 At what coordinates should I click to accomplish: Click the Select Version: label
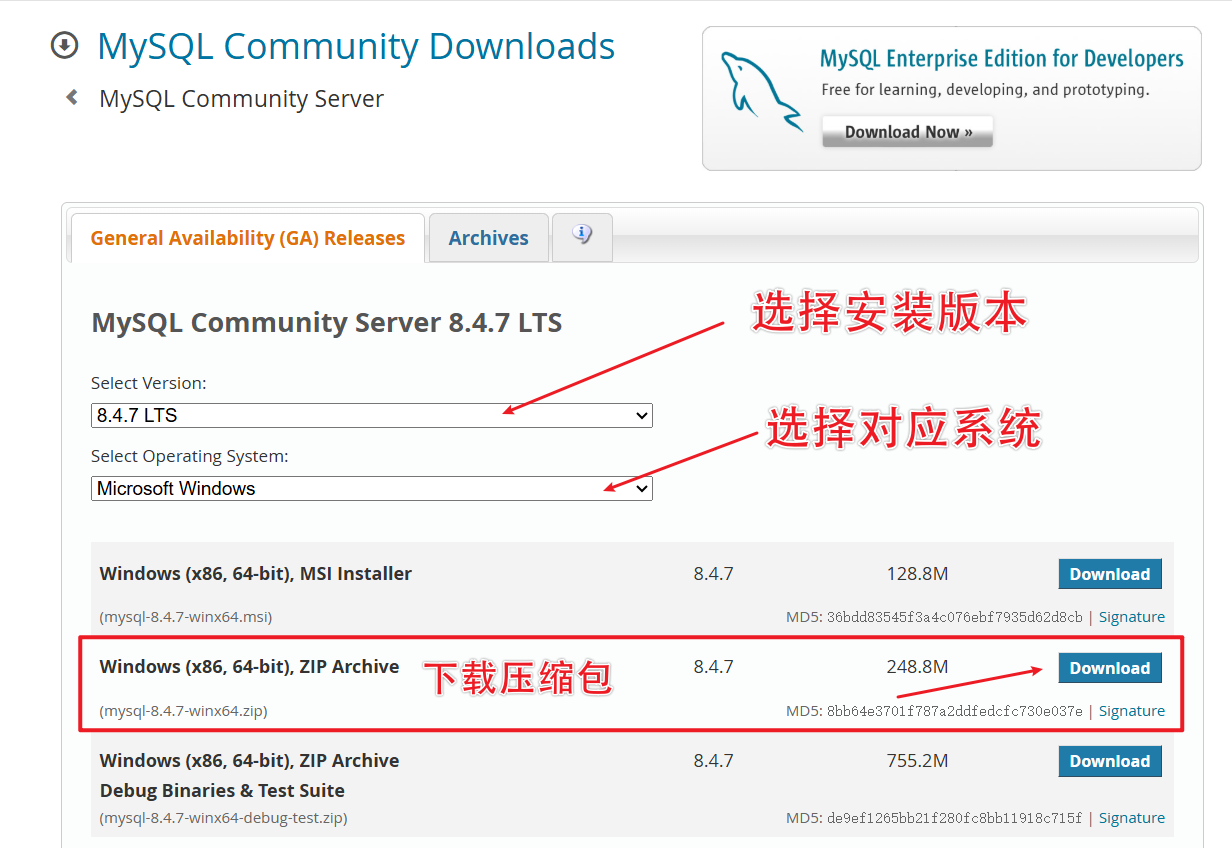(x=149, y=383)
